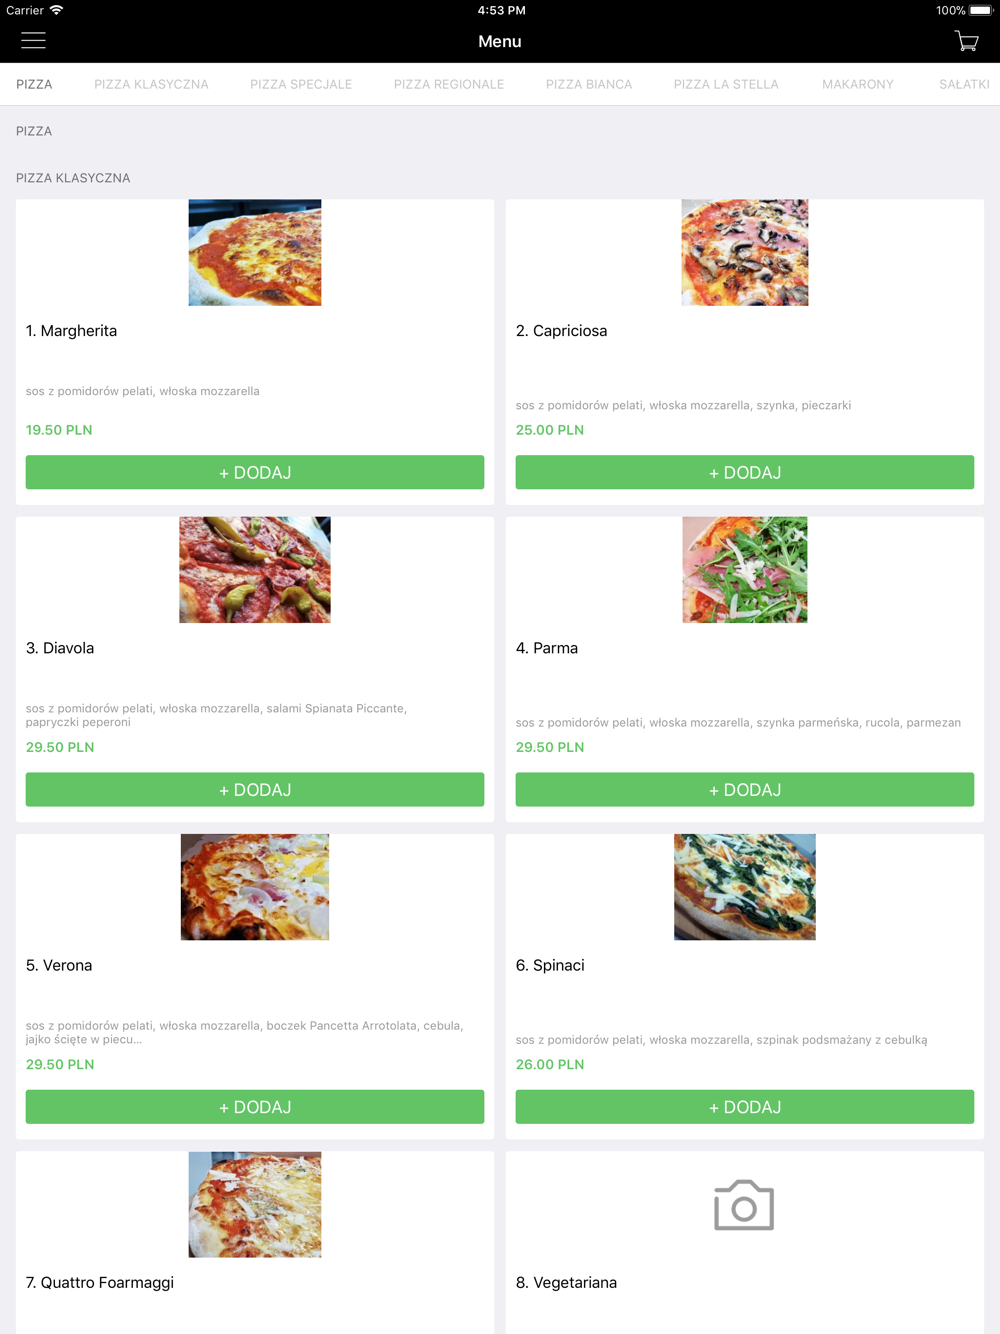Add Capriciosa to cart with Dodaj
The height and width of the screenshot is (1334, 1000).
pos(745,472)
